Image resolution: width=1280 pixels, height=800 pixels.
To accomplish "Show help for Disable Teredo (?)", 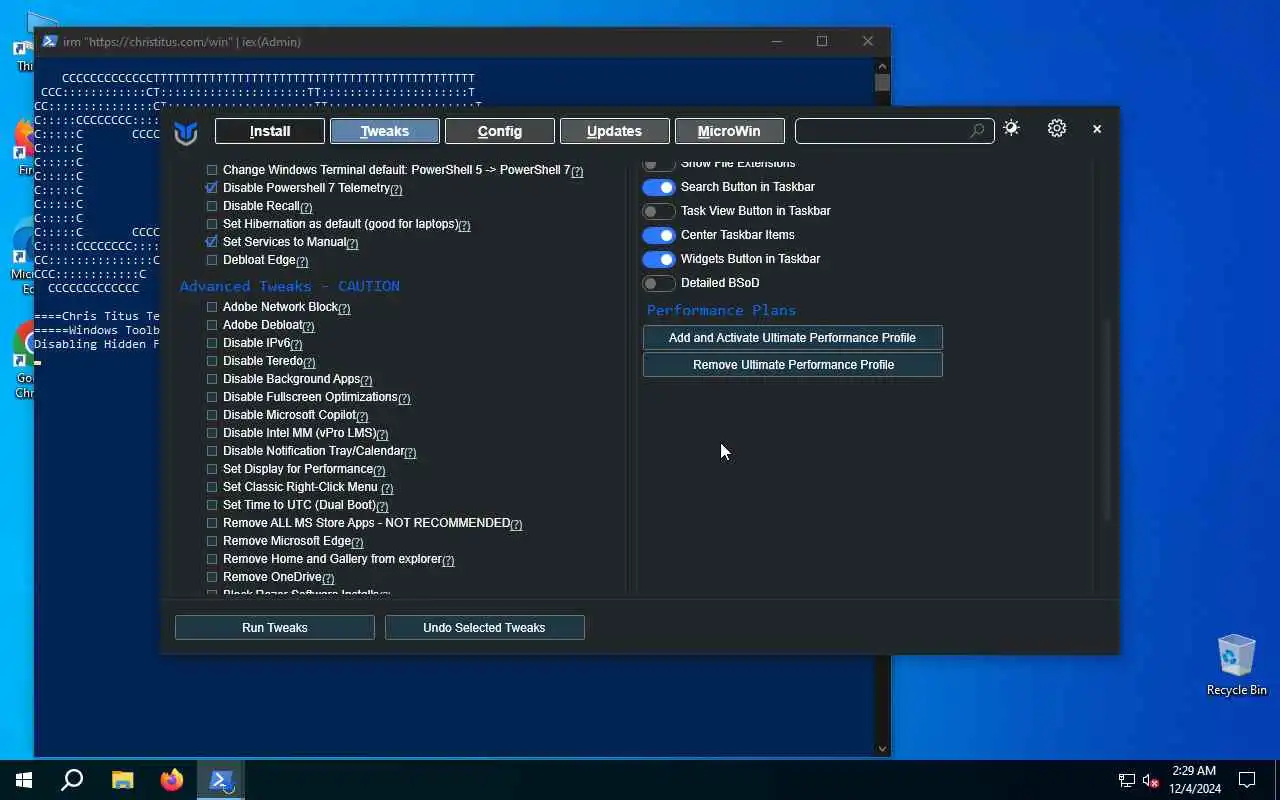I will click(309, 362).
